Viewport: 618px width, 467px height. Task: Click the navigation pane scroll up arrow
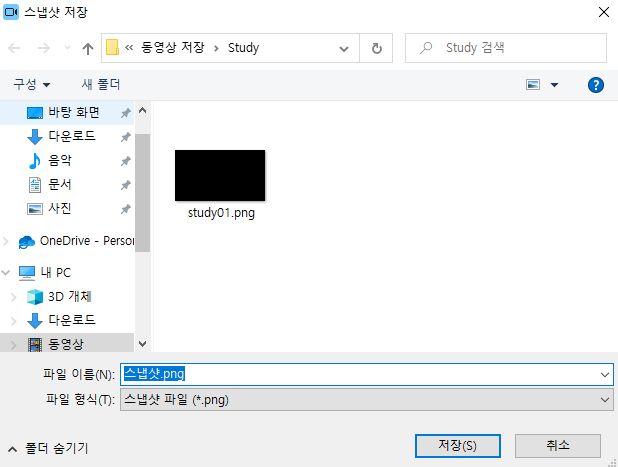(143, 110)
